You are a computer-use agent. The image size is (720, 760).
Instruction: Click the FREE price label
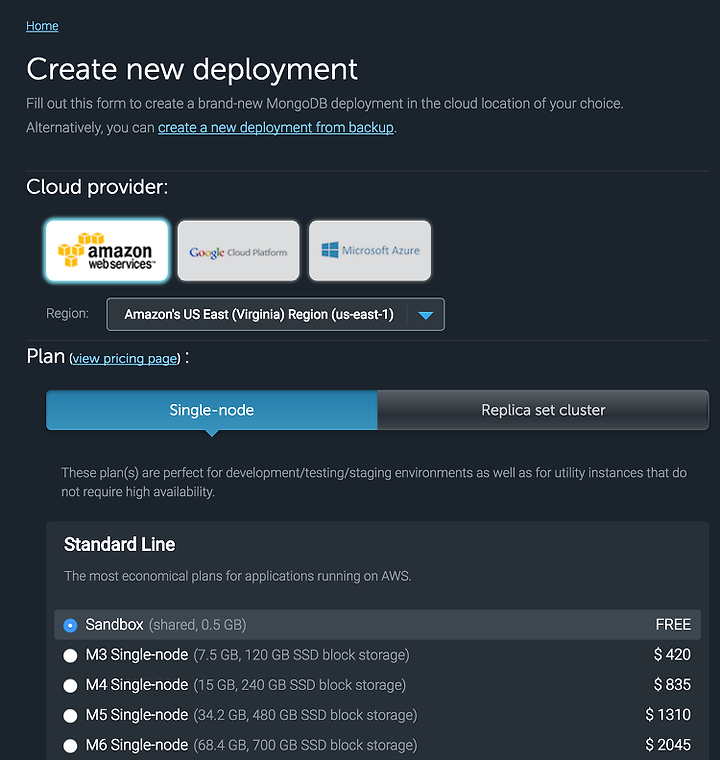(x=673, y=625)
